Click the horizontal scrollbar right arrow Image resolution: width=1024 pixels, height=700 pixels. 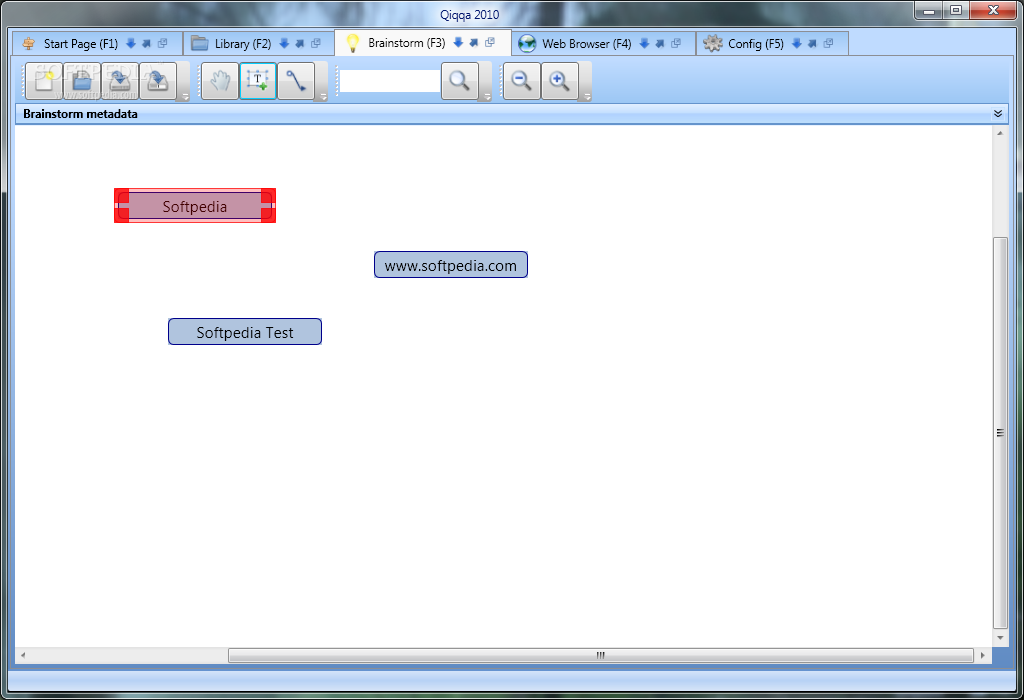[x=982, y=655]
